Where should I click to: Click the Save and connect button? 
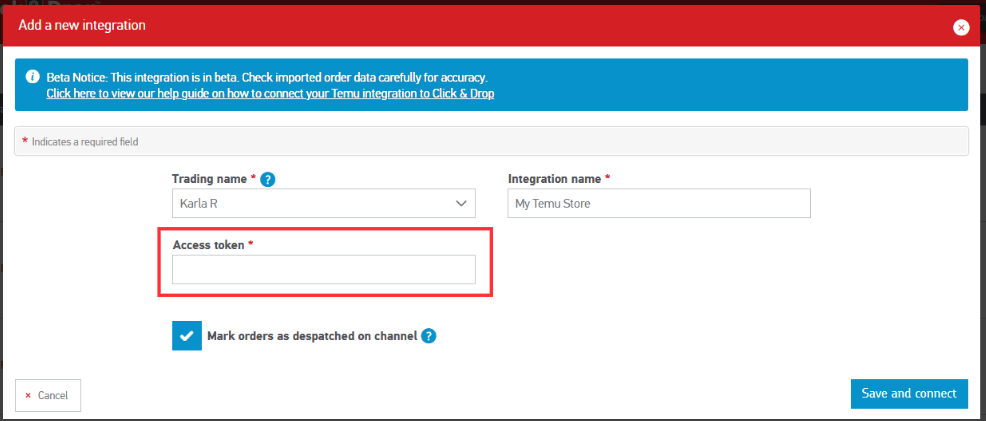pyautogui.click(x=908, y=394)
